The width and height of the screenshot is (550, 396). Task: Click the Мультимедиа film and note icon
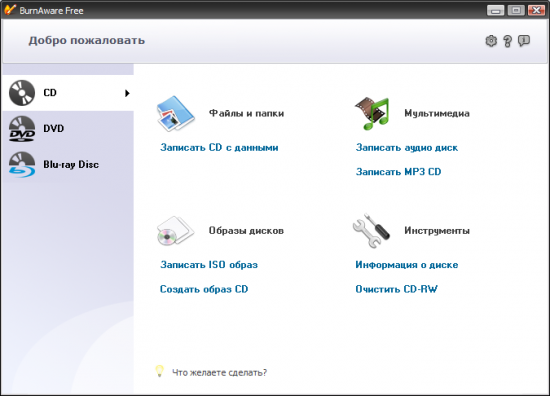372,114
